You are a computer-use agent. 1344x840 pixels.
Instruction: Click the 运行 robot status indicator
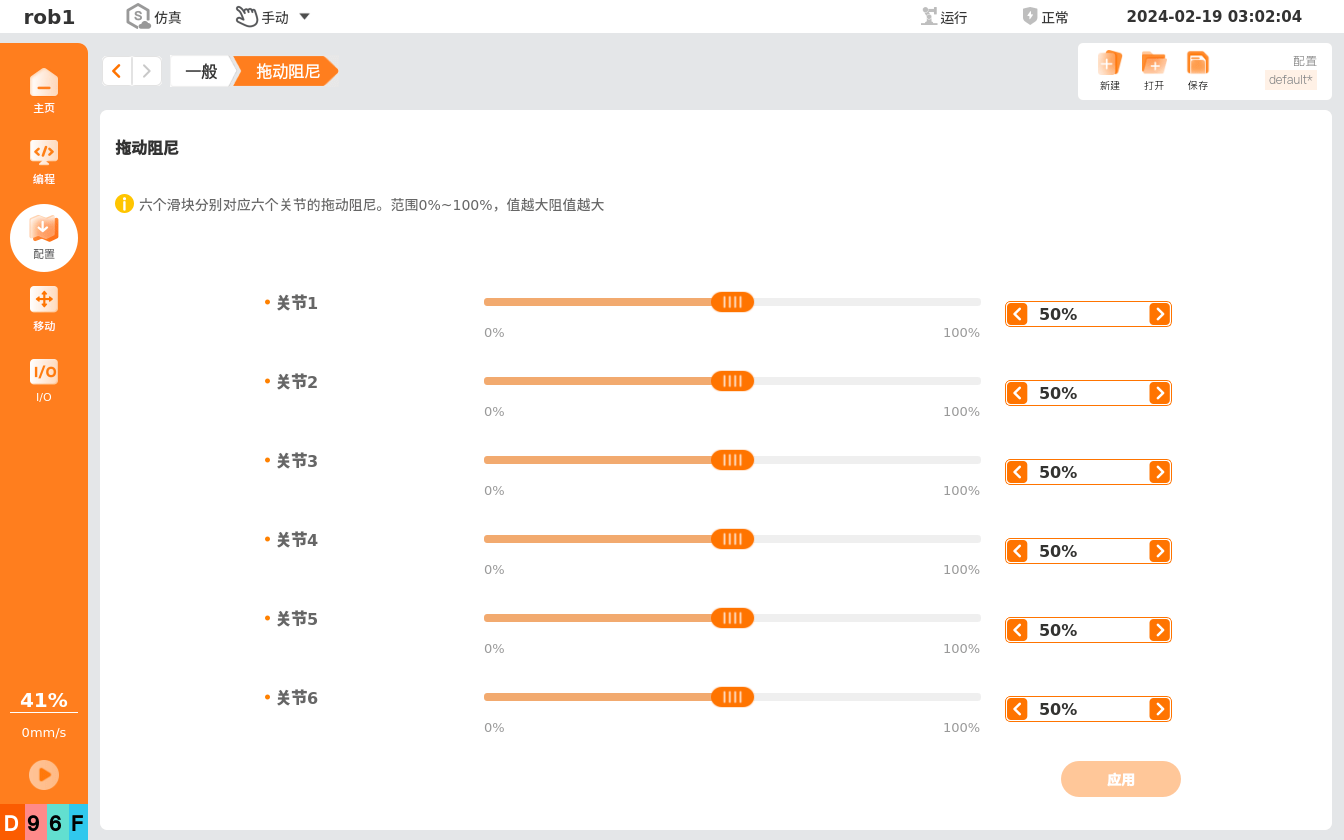pyautogui.click(x=944, y=16)
